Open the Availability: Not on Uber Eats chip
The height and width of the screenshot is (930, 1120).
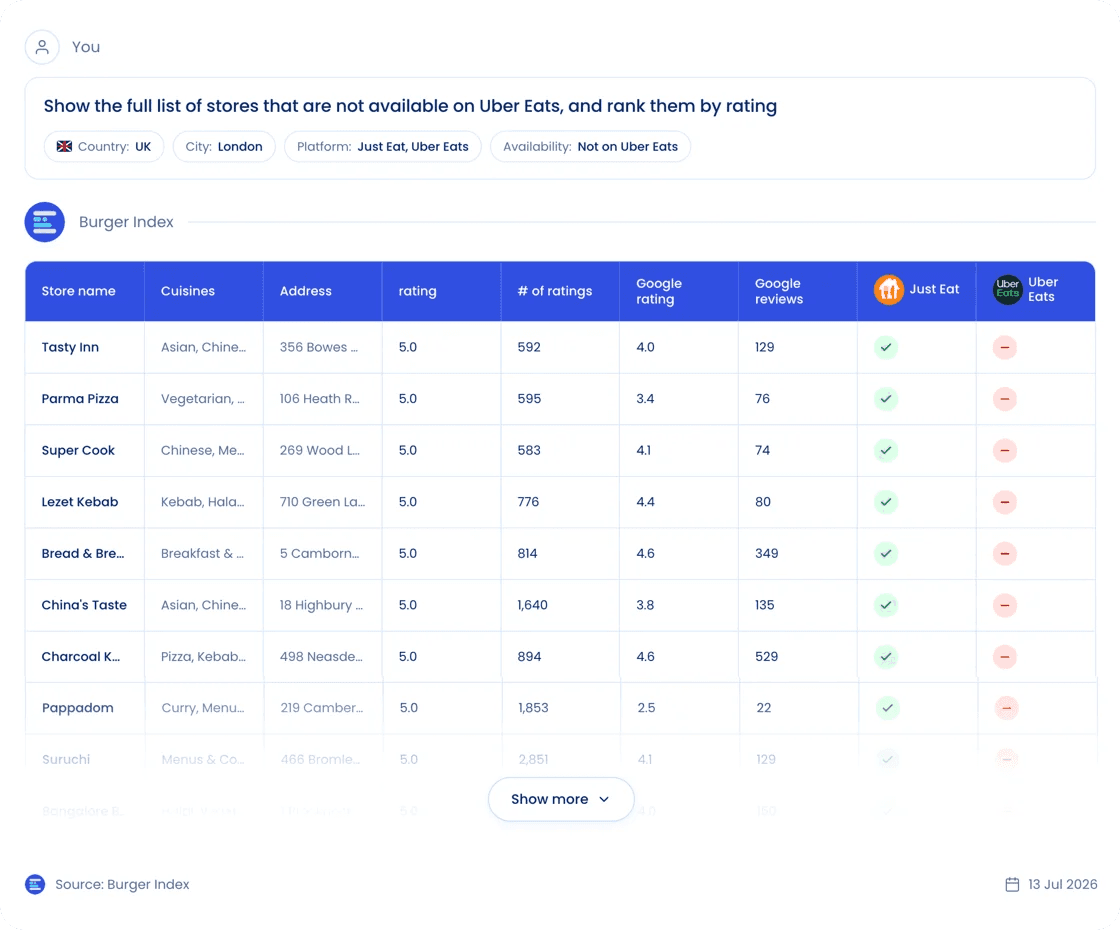point(590,146)
